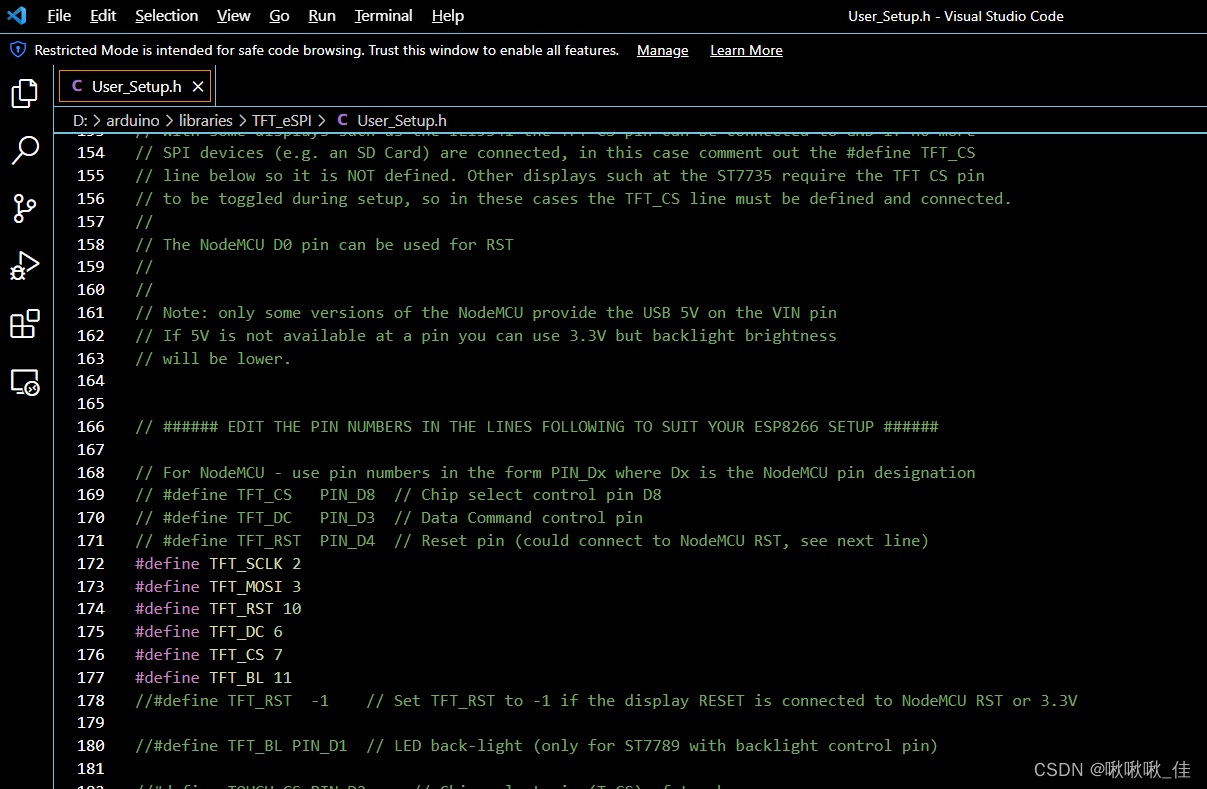Screen dimensions: 1207x789
Task: Close the User_Setup.h tab
Action: [198, 87]
